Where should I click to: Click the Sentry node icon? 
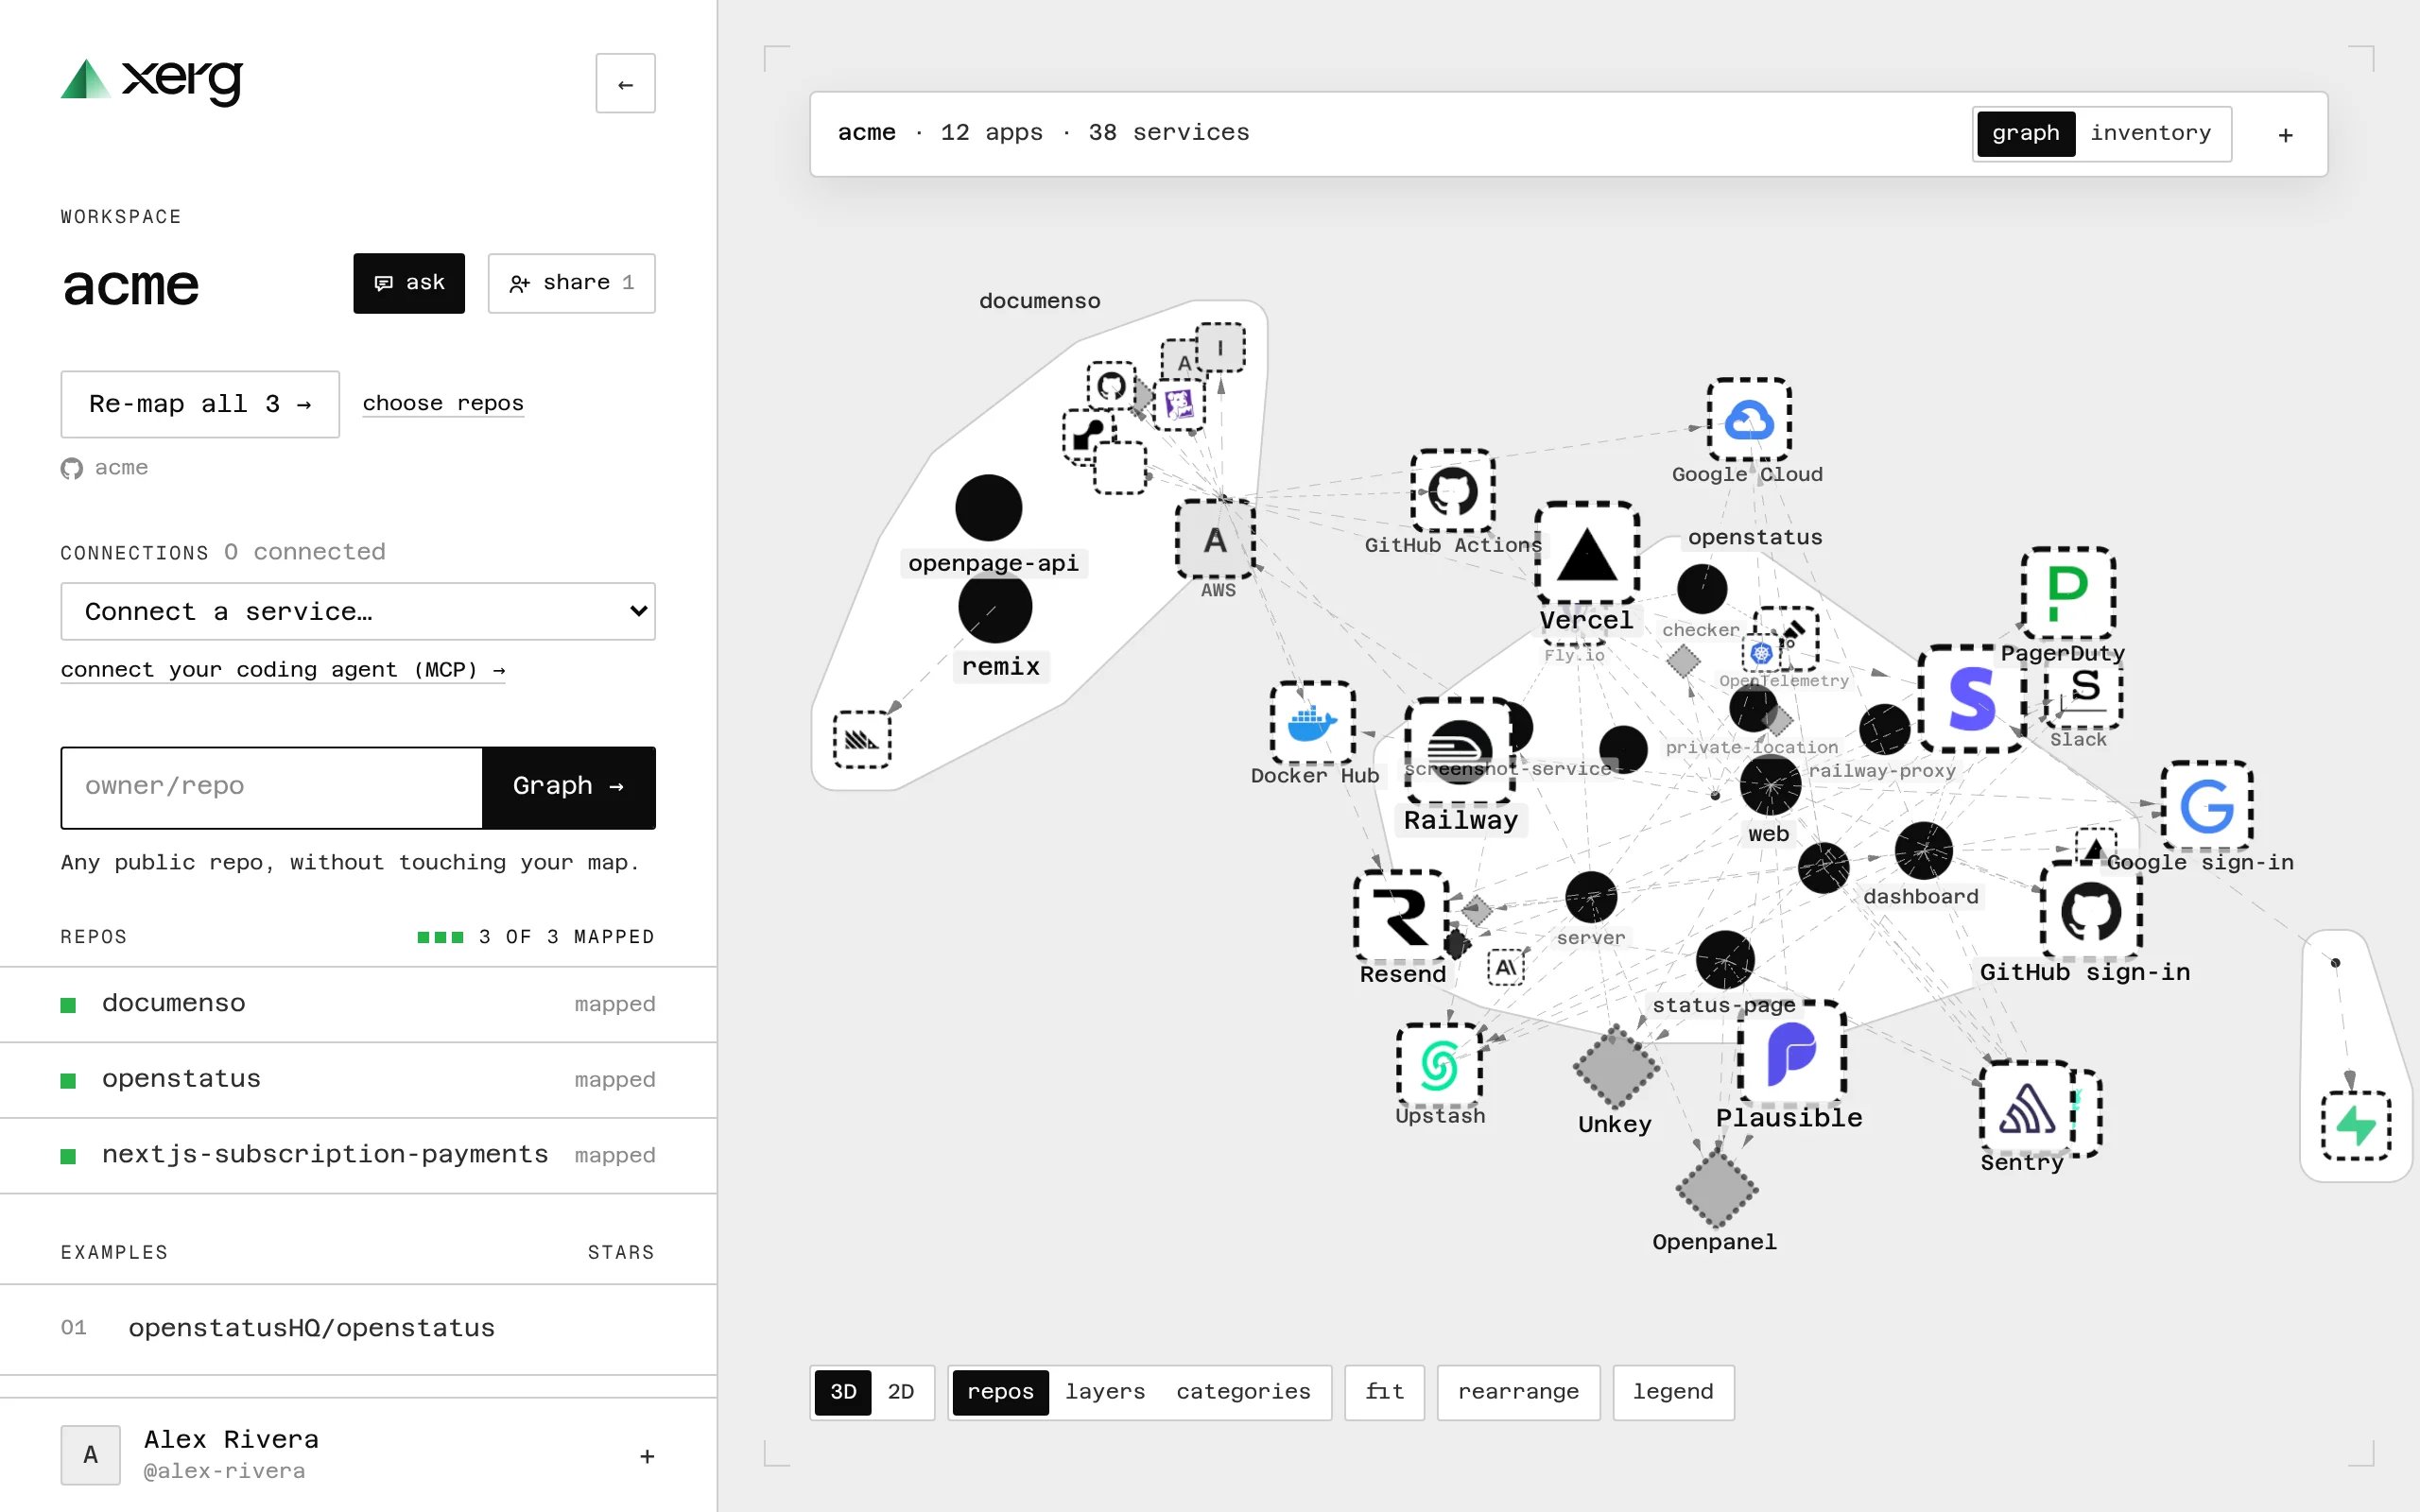pos(2027,1109)
